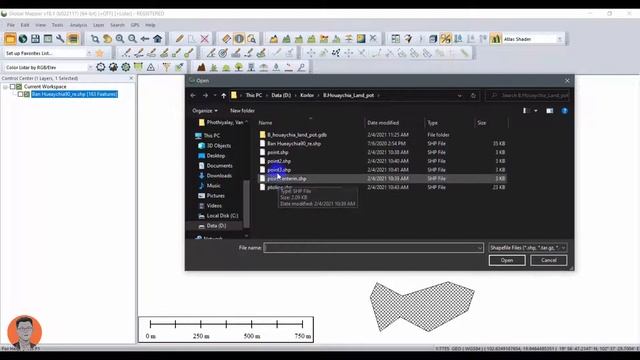
Task: Sort by Date modified column header
Action: click(383, 123)
